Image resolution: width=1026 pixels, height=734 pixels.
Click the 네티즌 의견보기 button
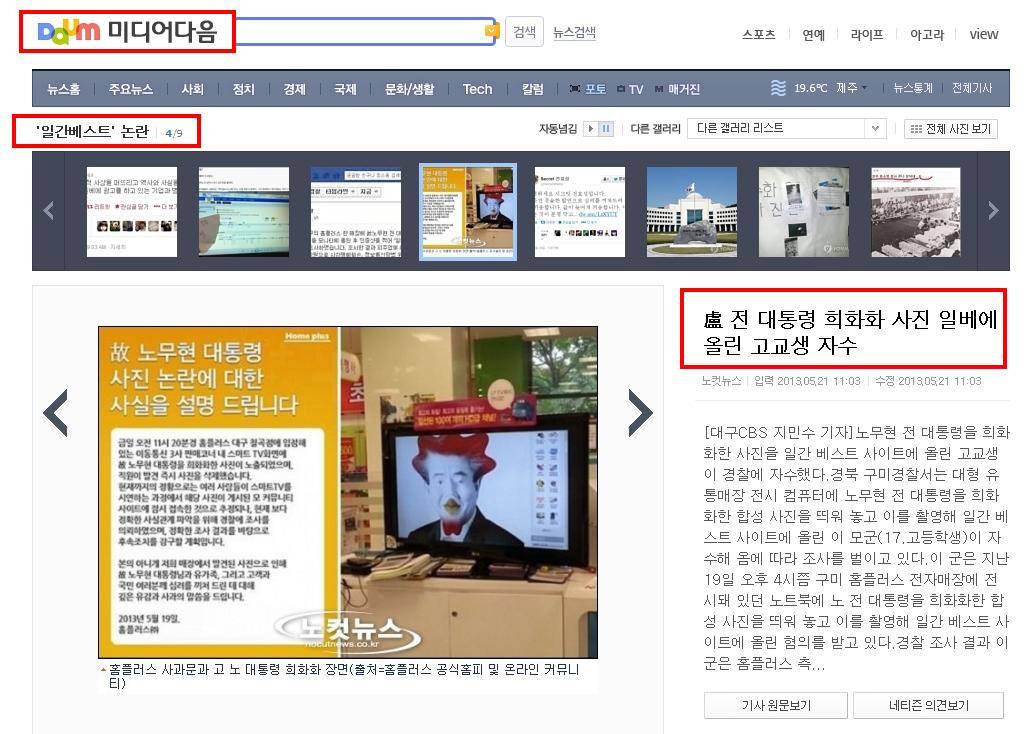929,705
